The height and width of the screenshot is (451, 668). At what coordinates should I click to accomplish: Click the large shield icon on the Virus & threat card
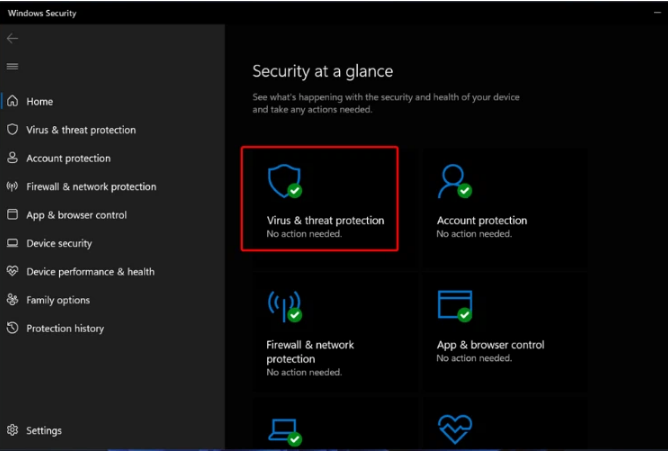284,181
